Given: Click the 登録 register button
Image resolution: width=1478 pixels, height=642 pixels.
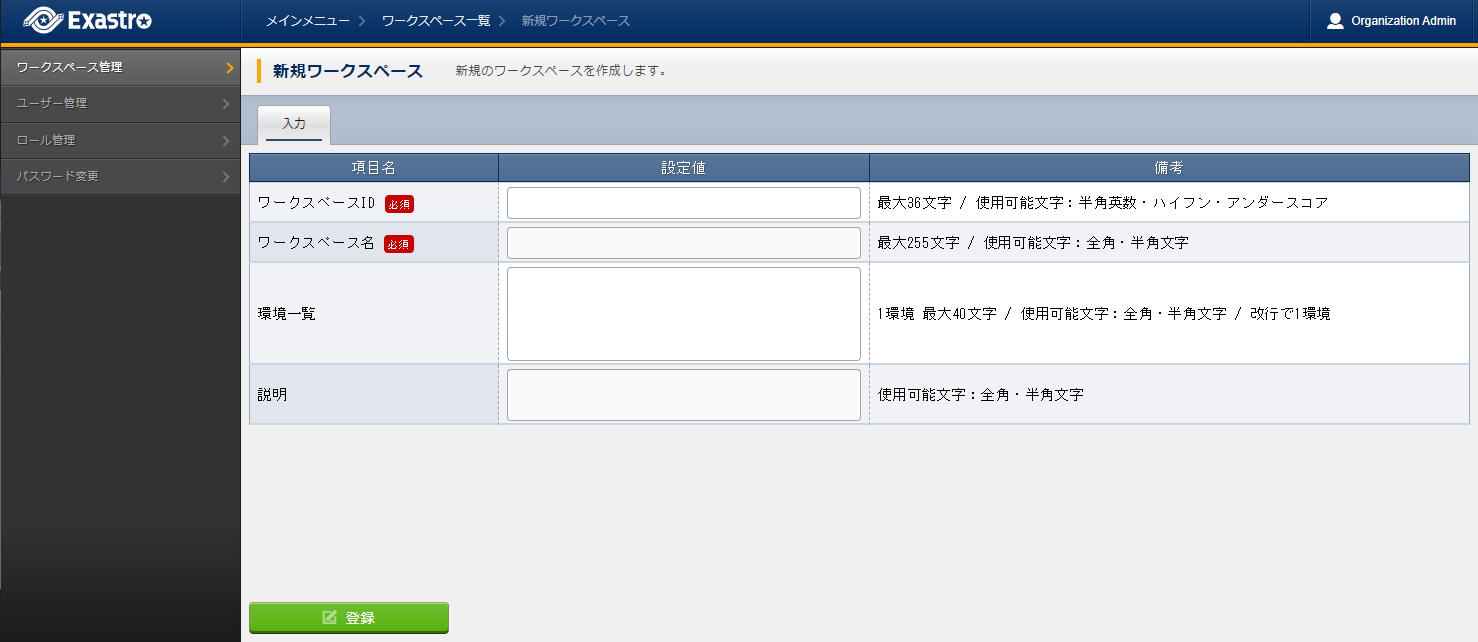Looking at the screenshot, I should click(x=348, y=618).
